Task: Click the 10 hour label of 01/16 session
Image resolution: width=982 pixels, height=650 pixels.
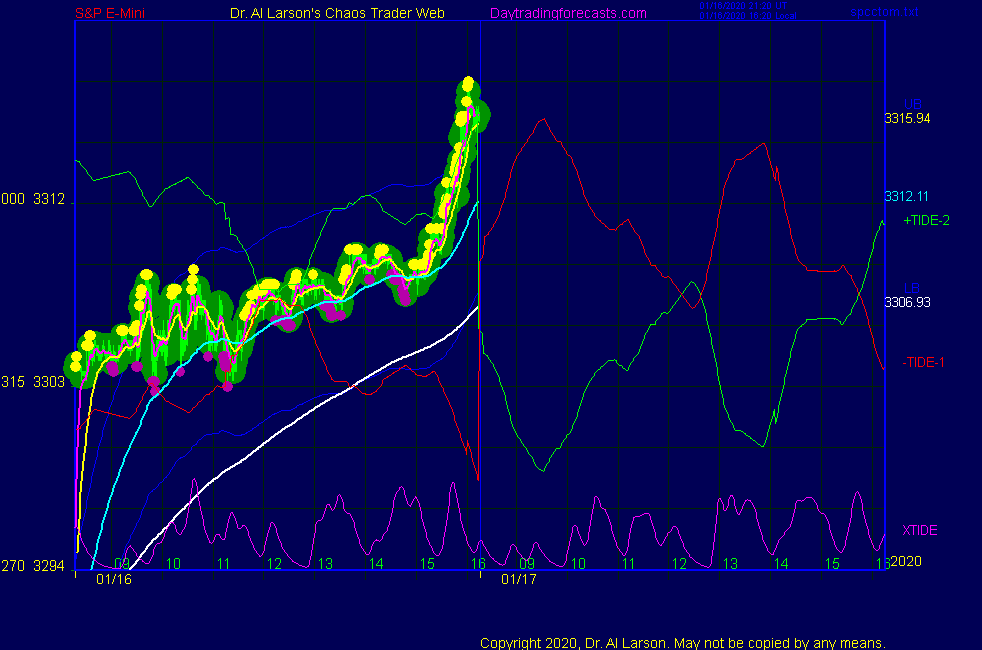Action: tap(173, 564)
